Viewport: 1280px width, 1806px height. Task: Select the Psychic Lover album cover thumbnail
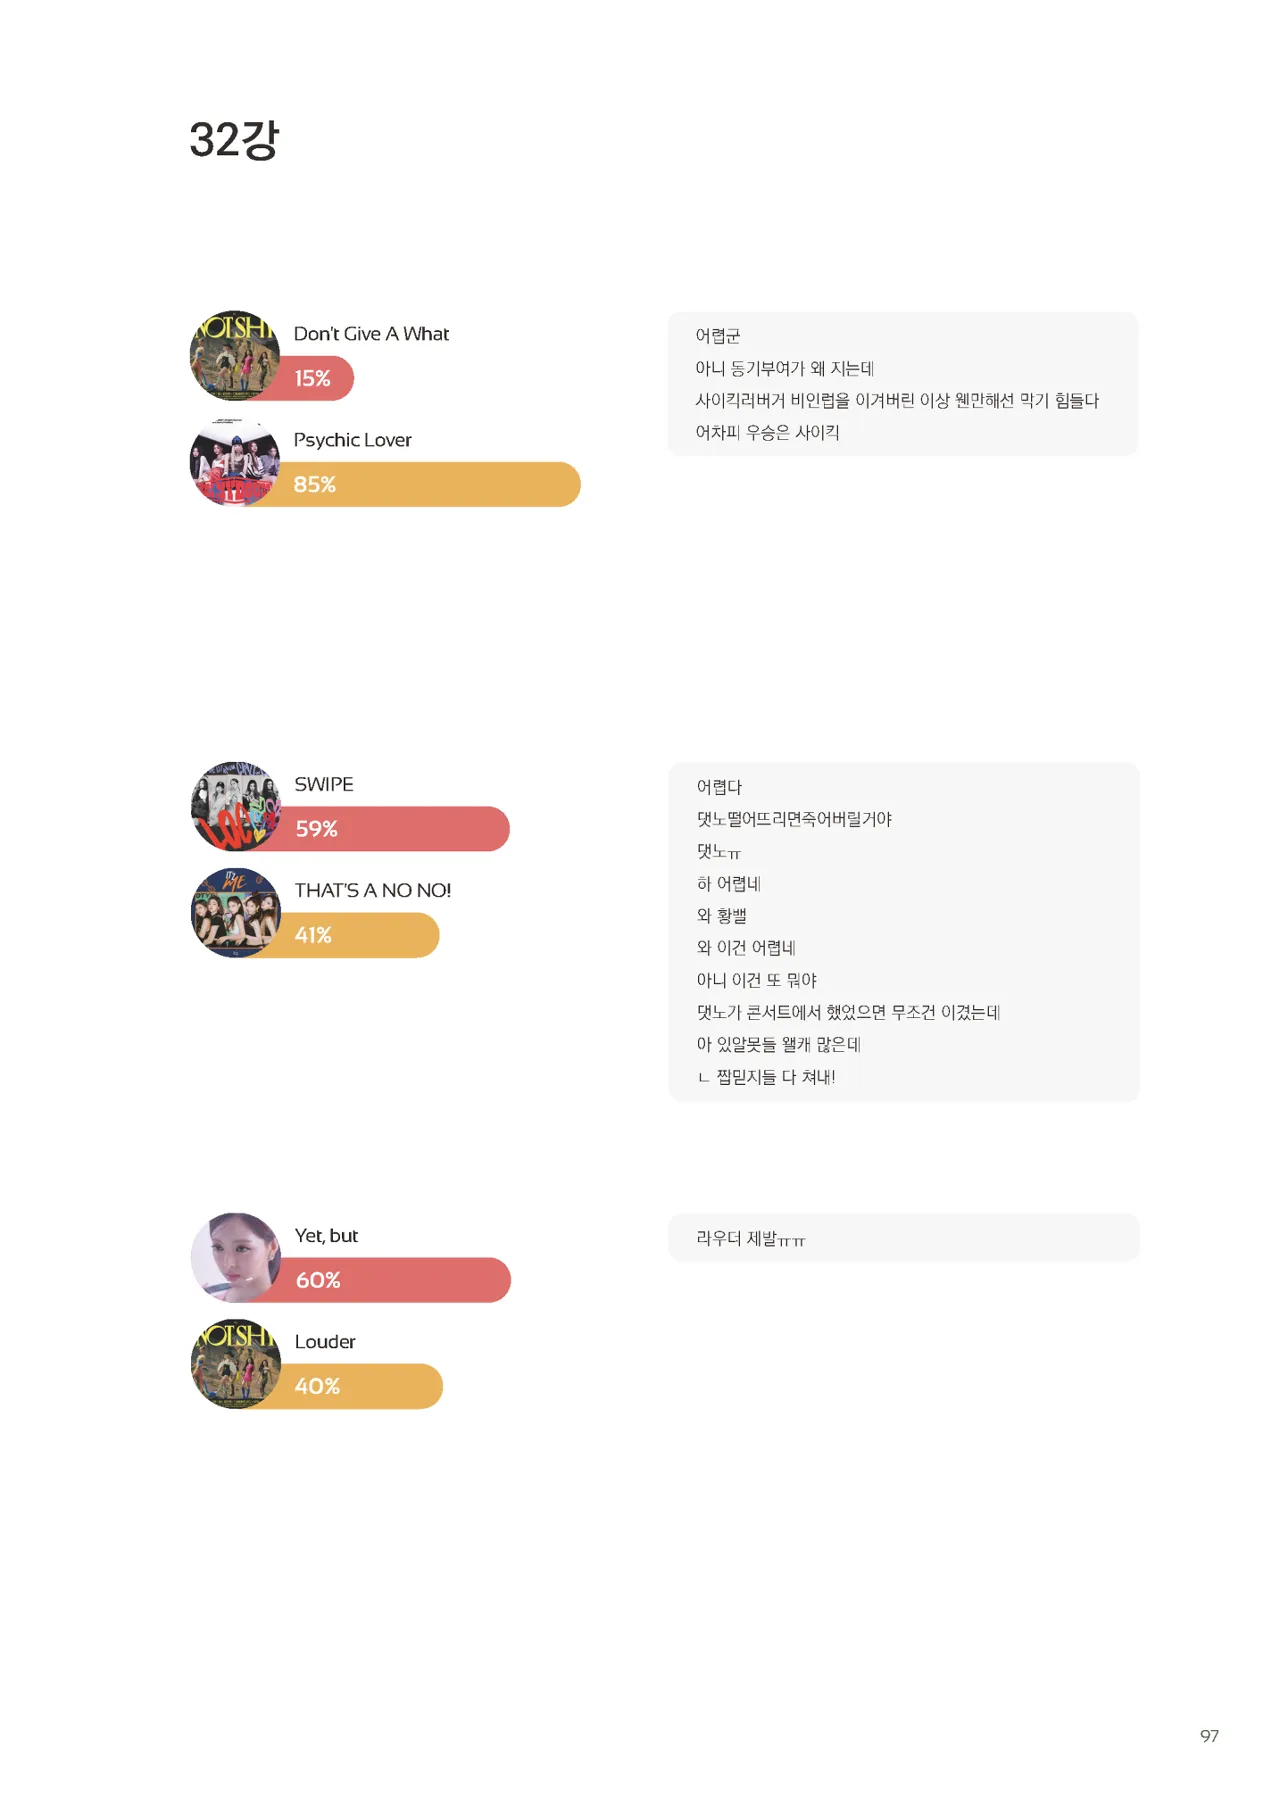click(235, 462)
